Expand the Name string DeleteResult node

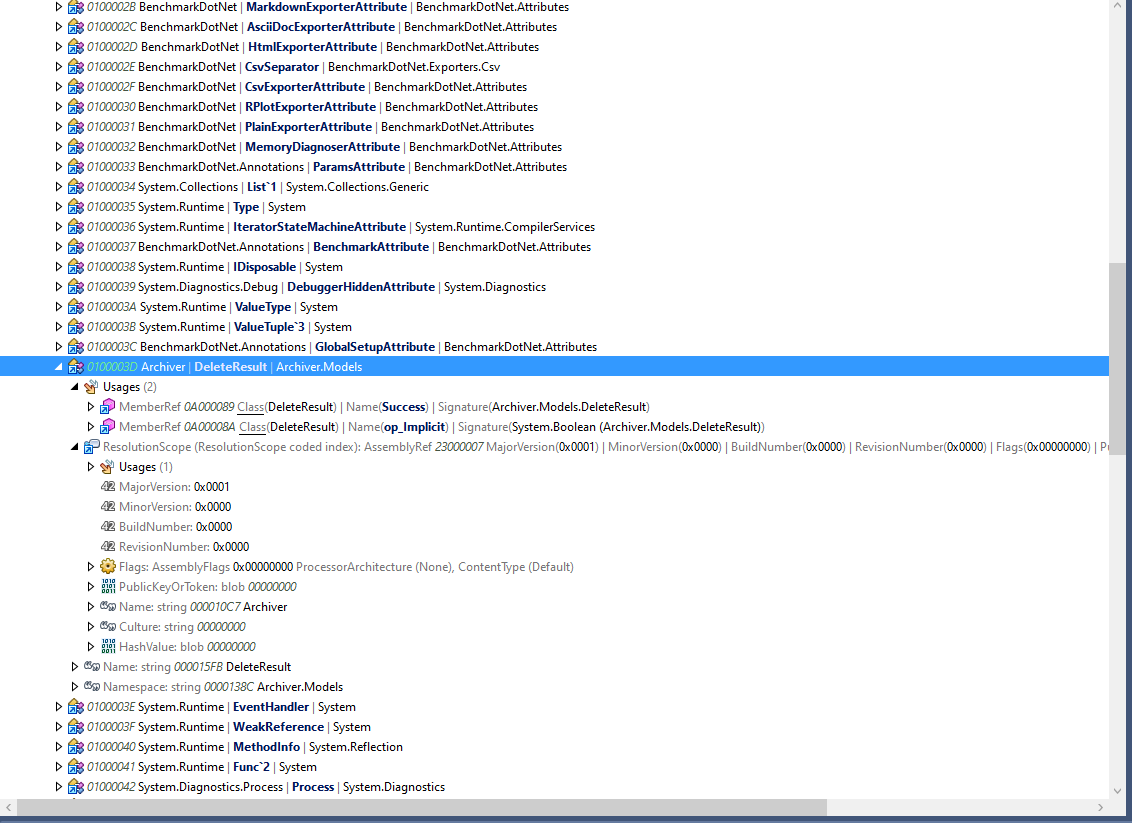[74, 667]
